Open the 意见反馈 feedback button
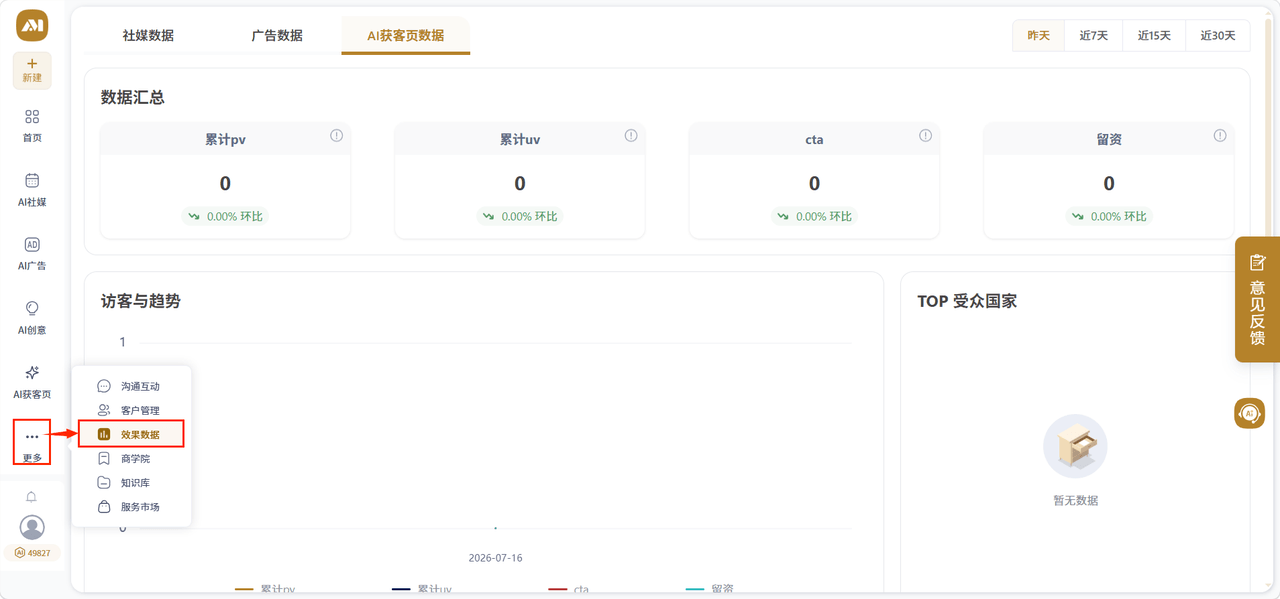Viewport: 1280px width, 599px height. (1258, 299)
